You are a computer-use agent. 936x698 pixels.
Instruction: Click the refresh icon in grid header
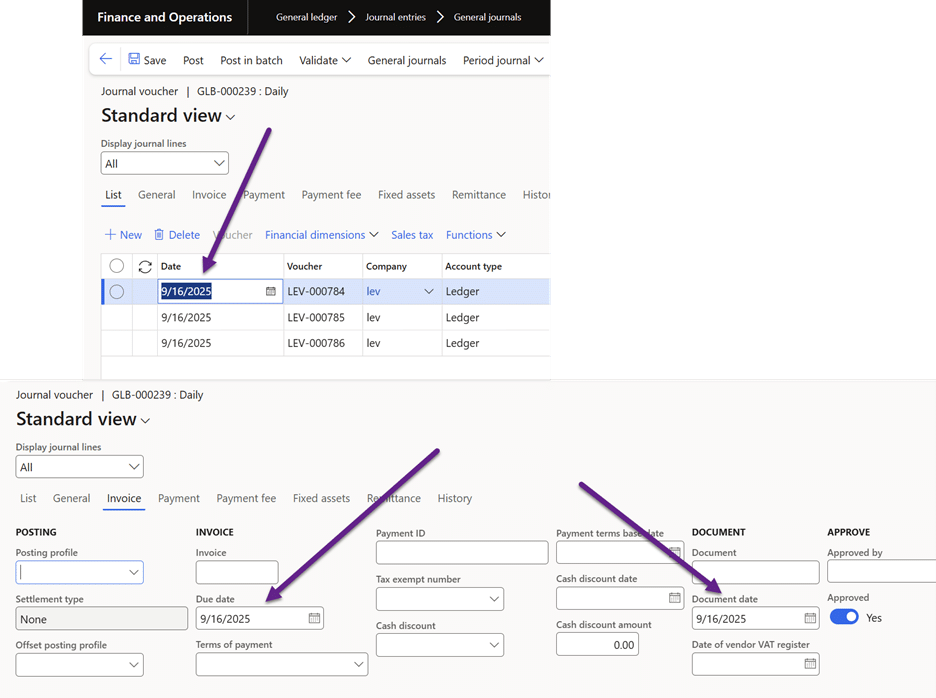[145, 266]
